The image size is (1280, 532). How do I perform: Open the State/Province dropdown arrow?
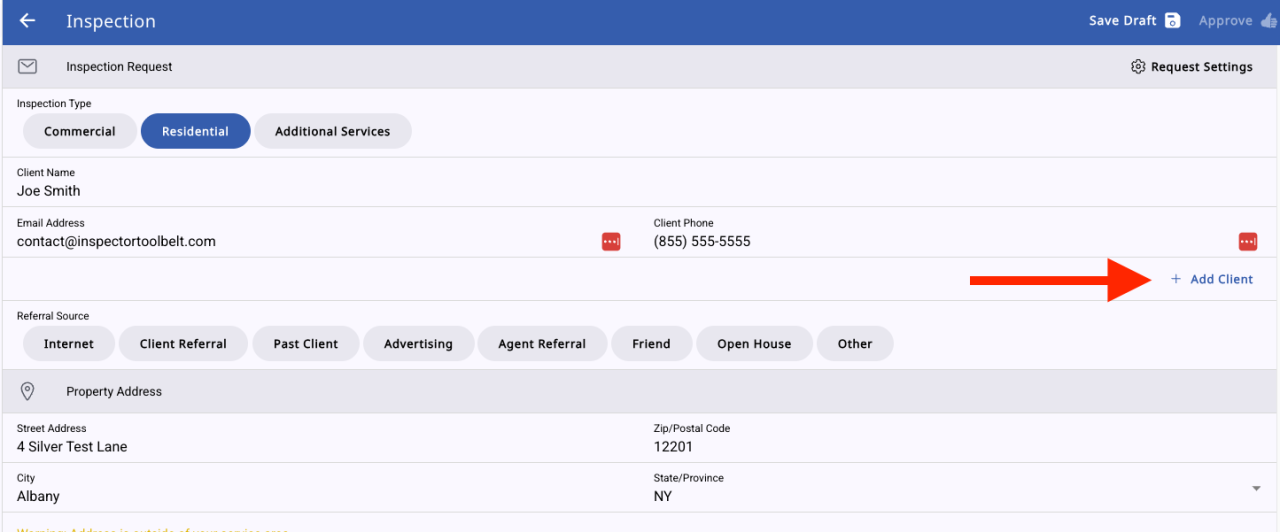pyautogui.click(x=1256, y=488)
